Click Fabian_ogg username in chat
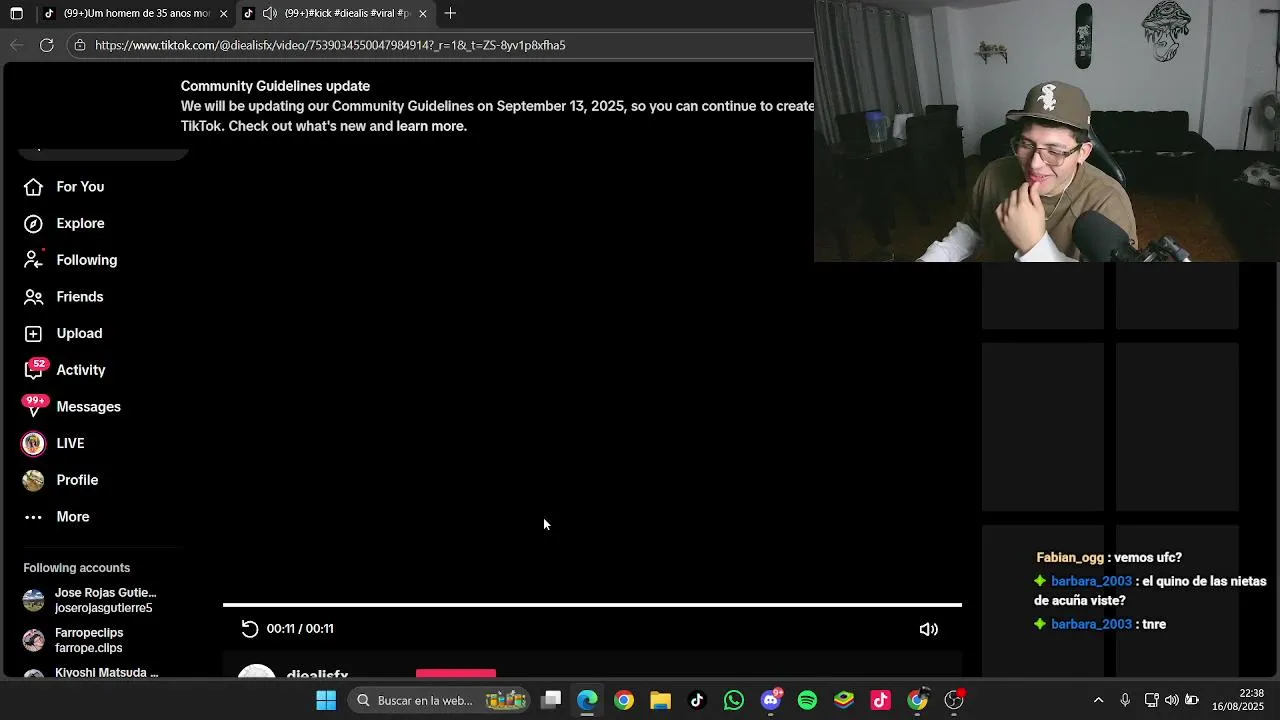This screenshot has height=720, width=1280. point(1070,558)
